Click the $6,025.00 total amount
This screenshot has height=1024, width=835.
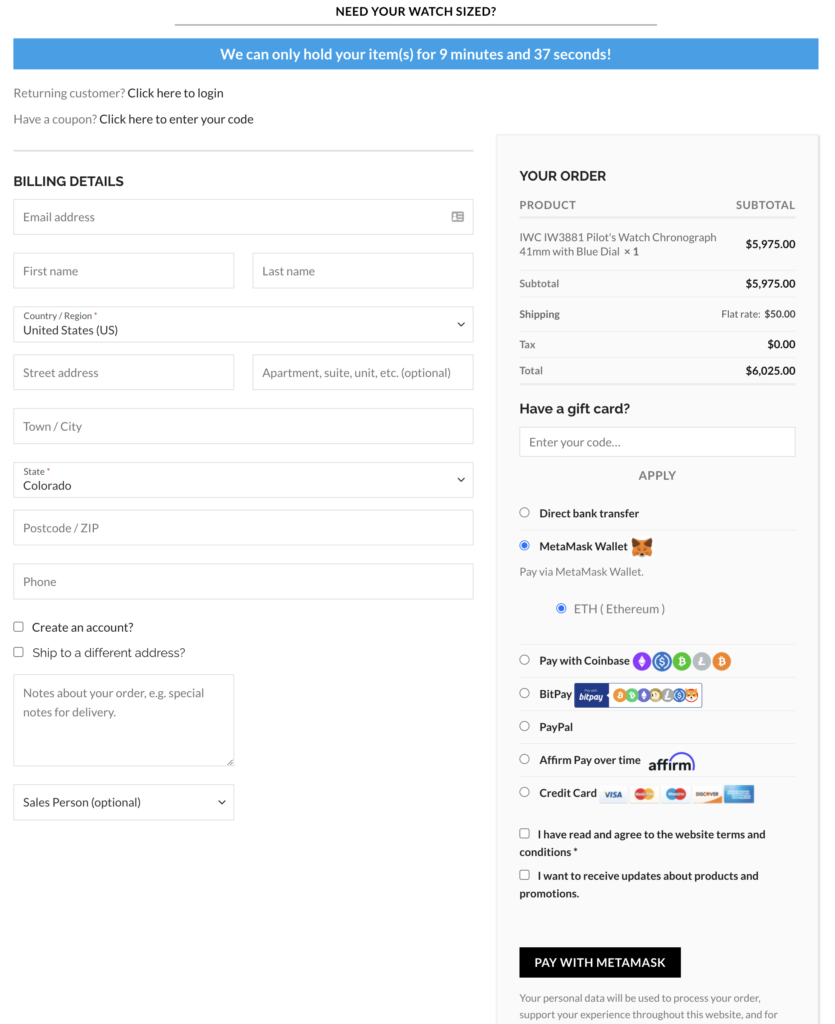[x=770, y=371]
